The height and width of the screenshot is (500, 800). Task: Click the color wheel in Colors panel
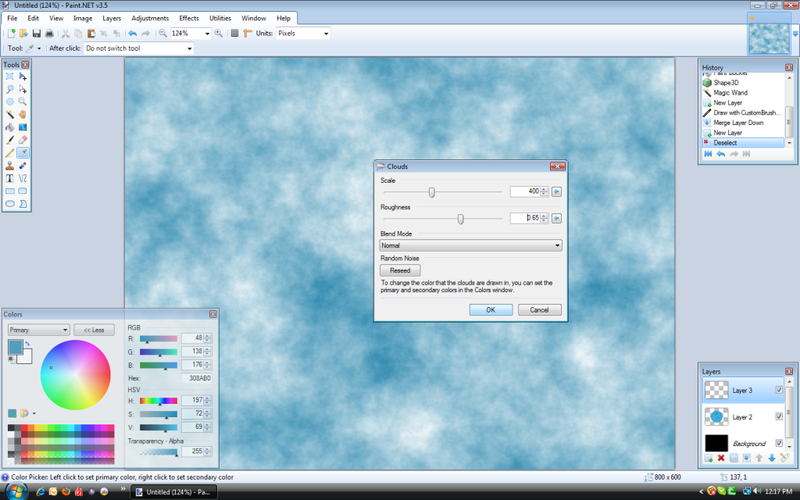(x=76, y=374)
